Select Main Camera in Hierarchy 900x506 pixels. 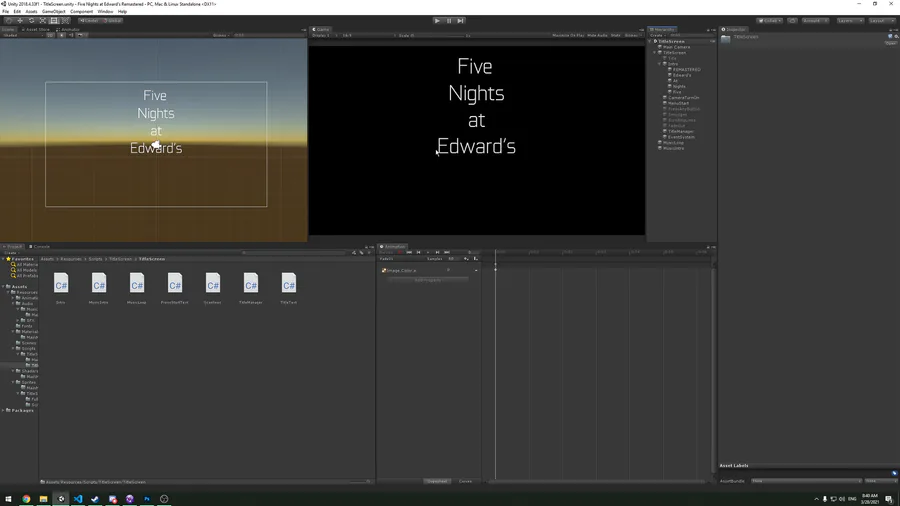(676, 47)
